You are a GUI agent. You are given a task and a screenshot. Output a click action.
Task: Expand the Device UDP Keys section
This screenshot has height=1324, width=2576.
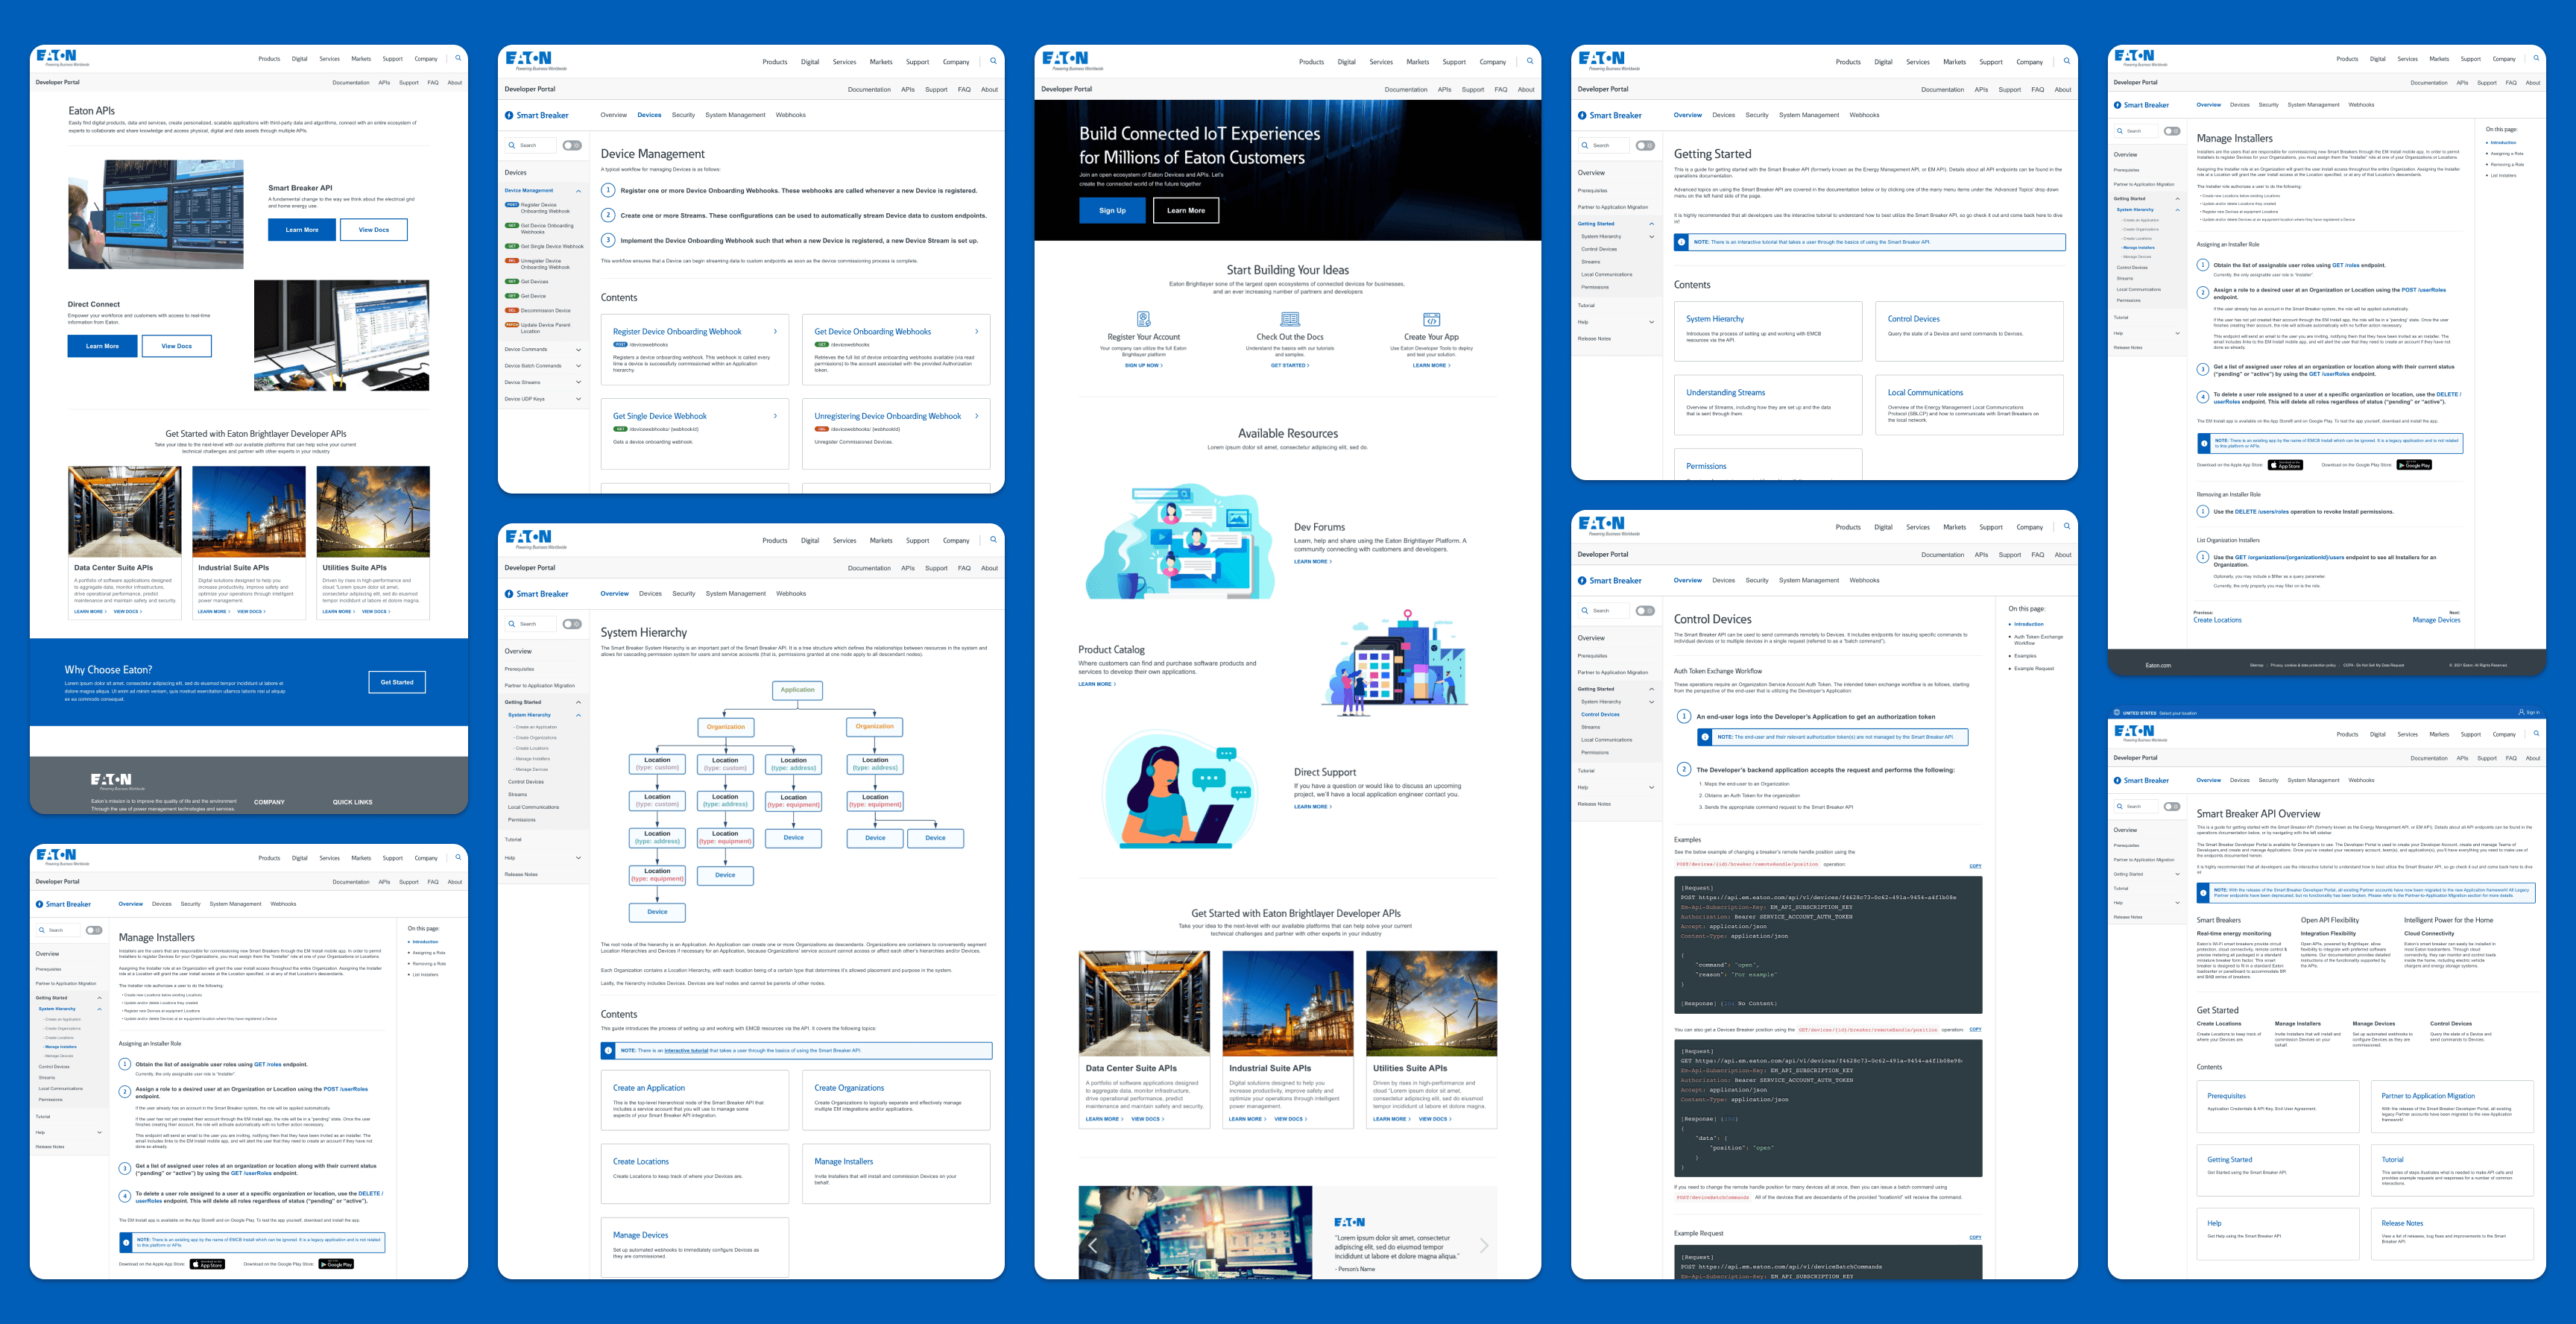578,399
